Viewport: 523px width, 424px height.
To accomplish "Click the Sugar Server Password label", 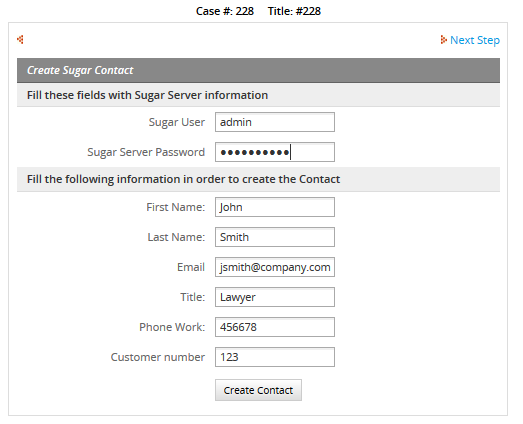I will (146, 152).
